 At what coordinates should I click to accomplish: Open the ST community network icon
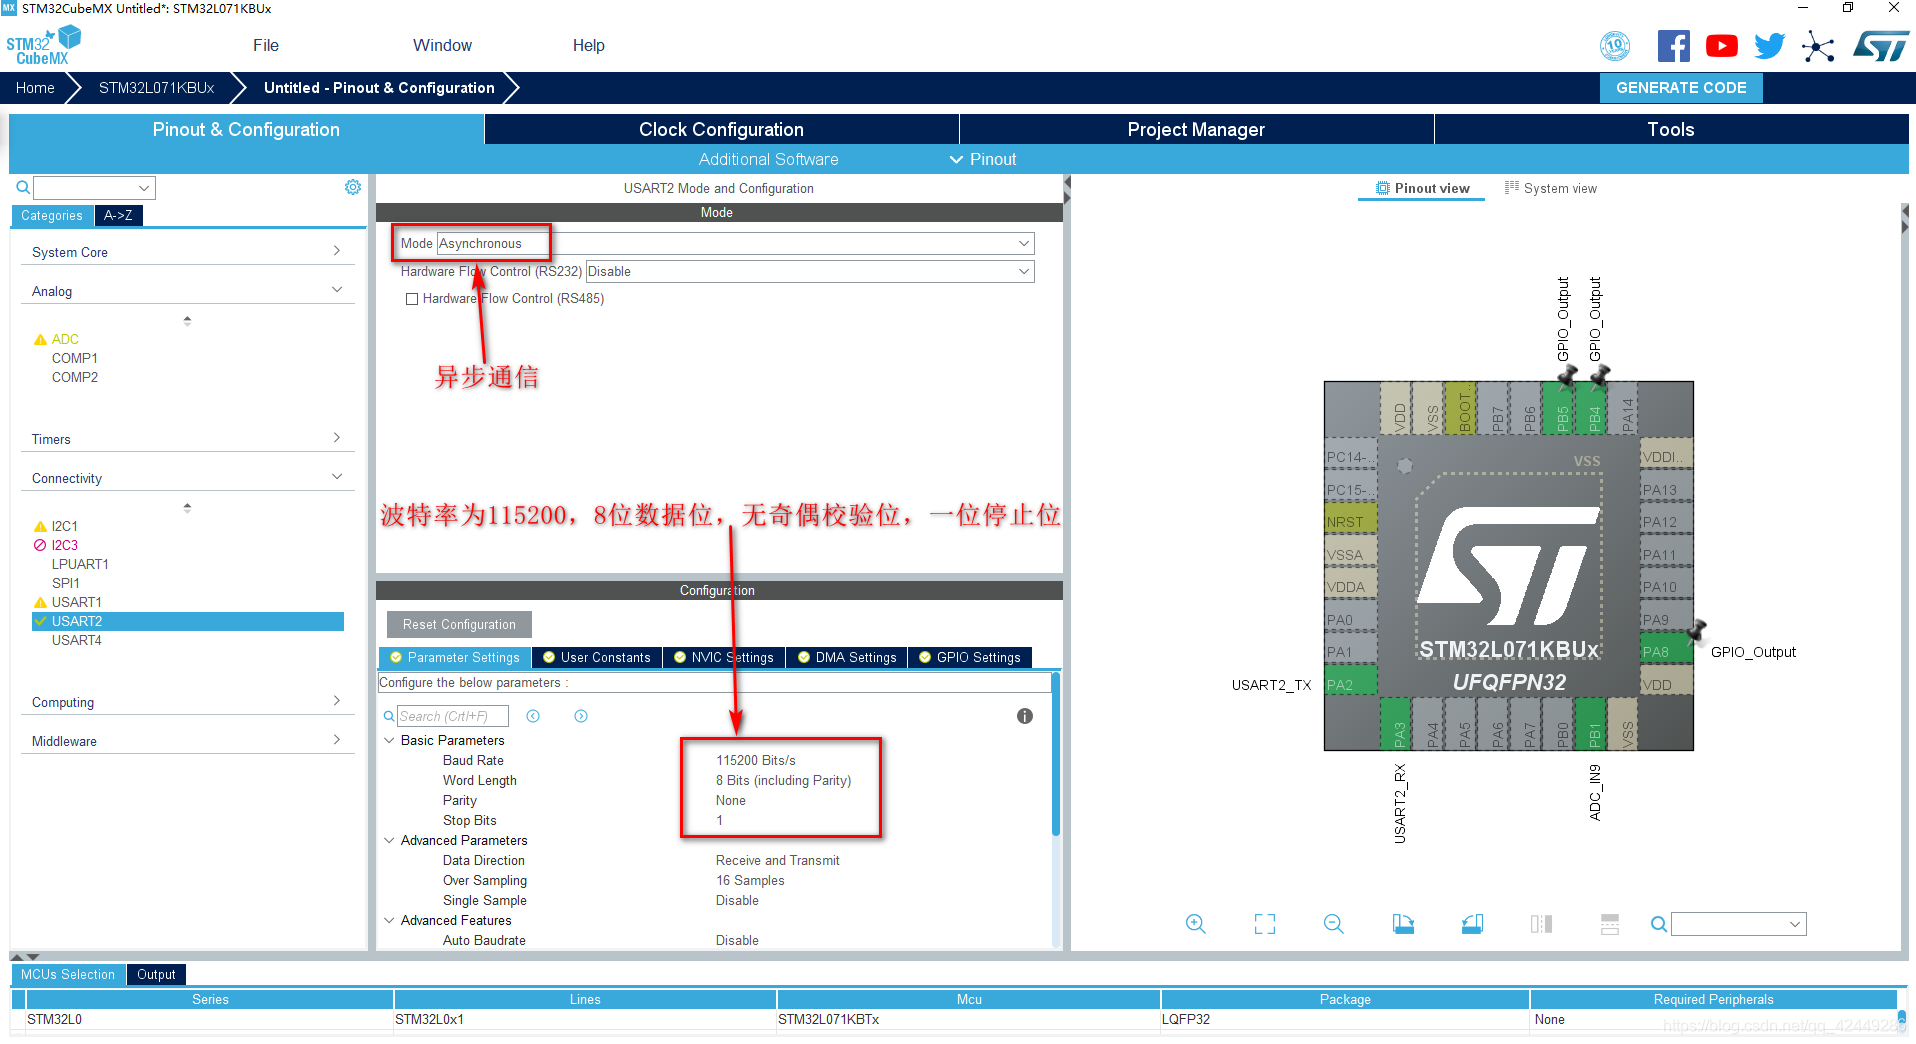(x=1818, y=46)
